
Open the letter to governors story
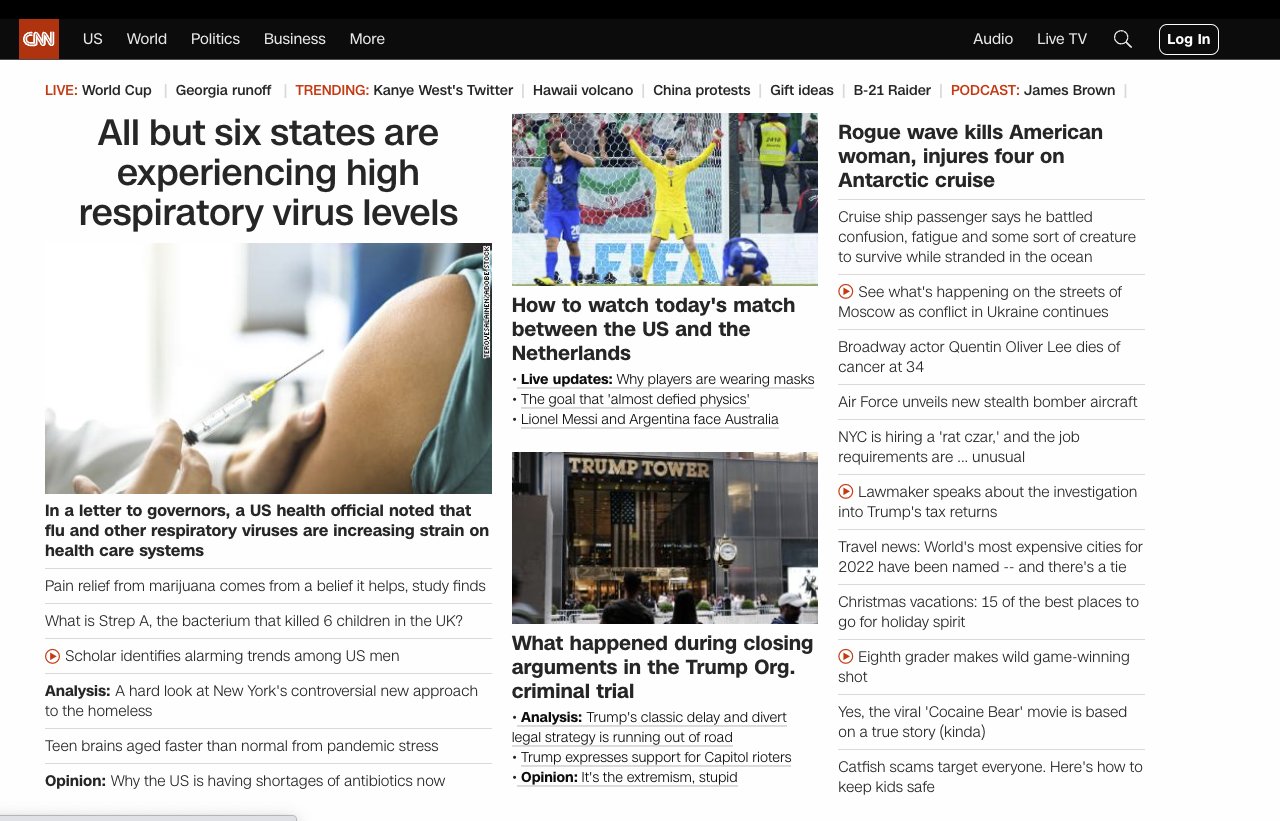(268, 530)
